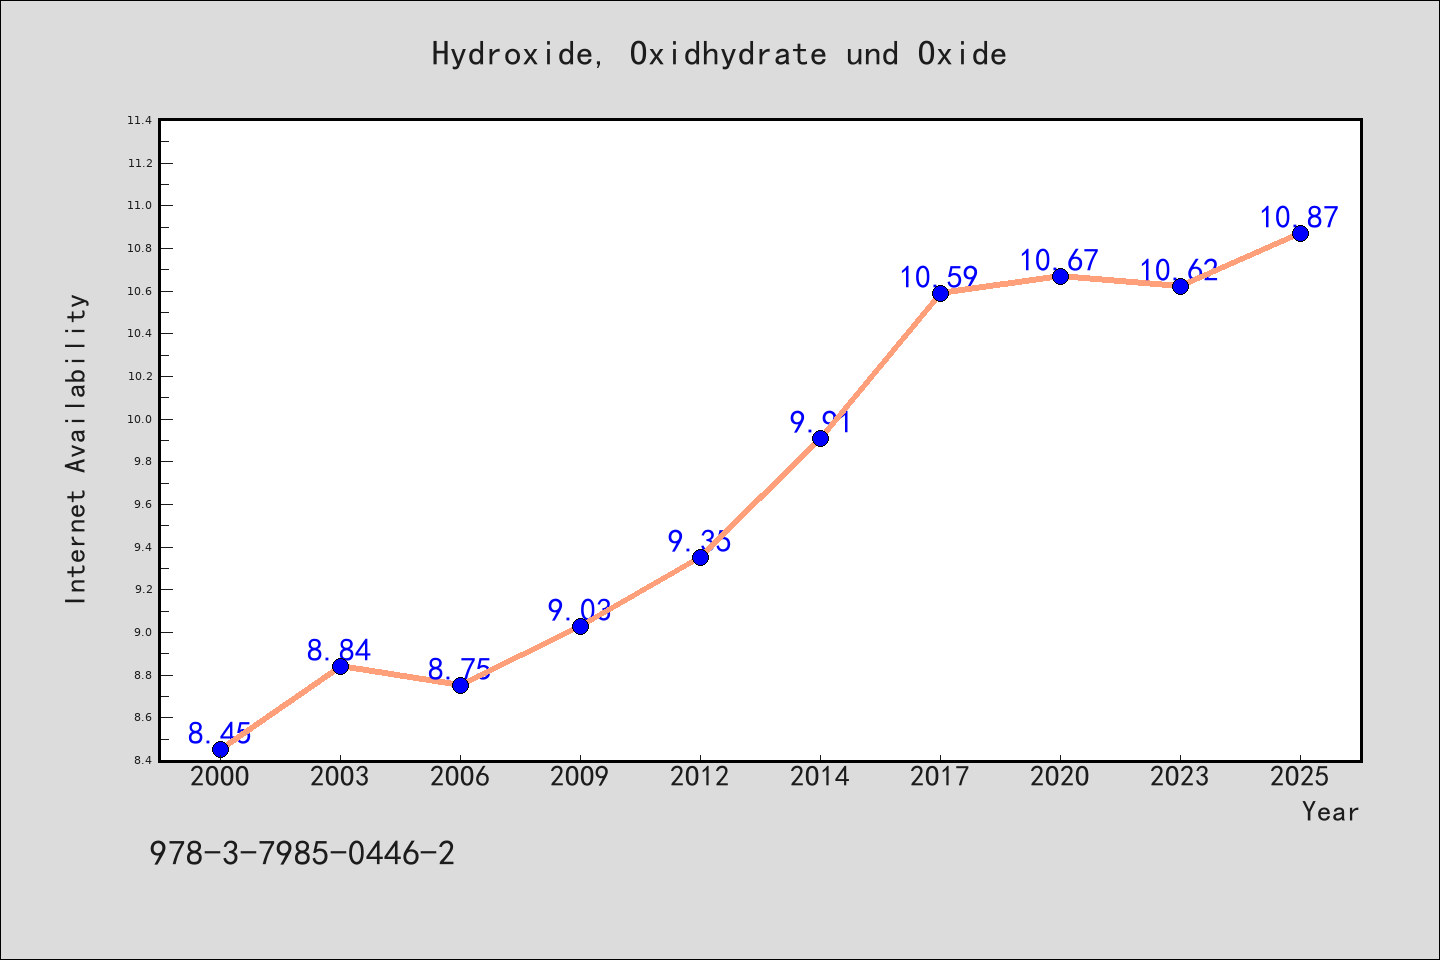Click the y-axis tick label 8.6
1440x960 pixels.
pyautogui.click(x=142, y=718)
